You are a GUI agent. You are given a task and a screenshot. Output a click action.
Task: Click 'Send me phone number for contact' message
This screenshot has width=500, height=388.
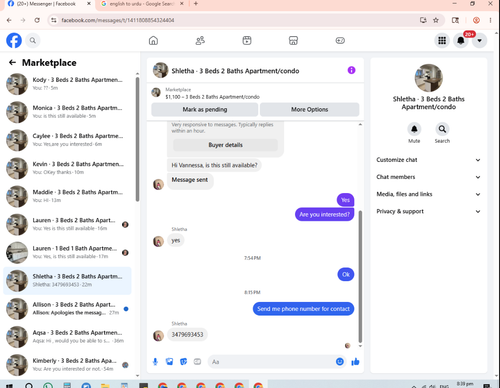pos(303,309)
